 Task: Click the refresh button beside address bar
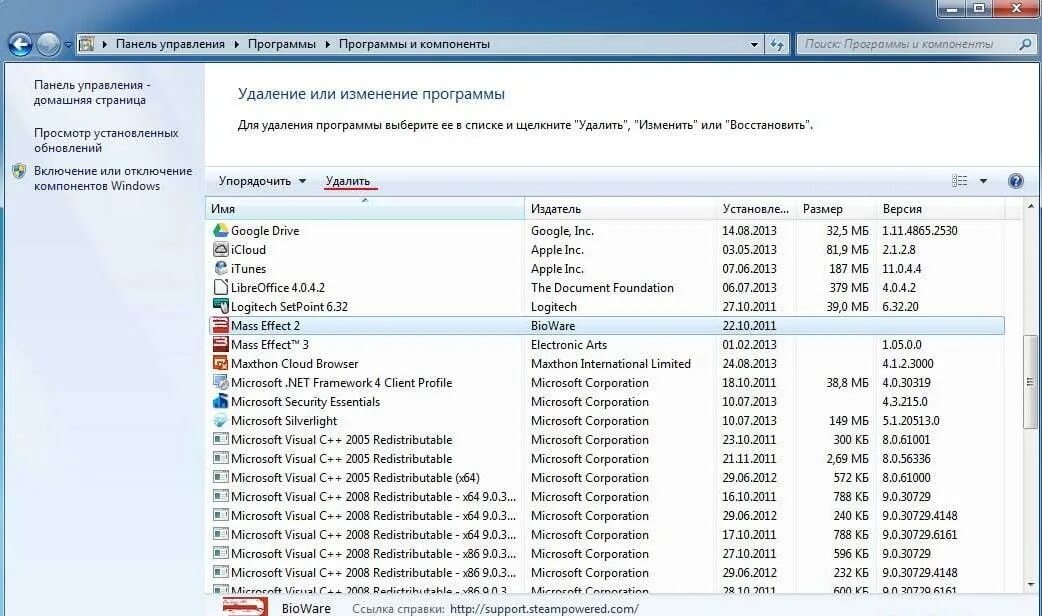776,45
